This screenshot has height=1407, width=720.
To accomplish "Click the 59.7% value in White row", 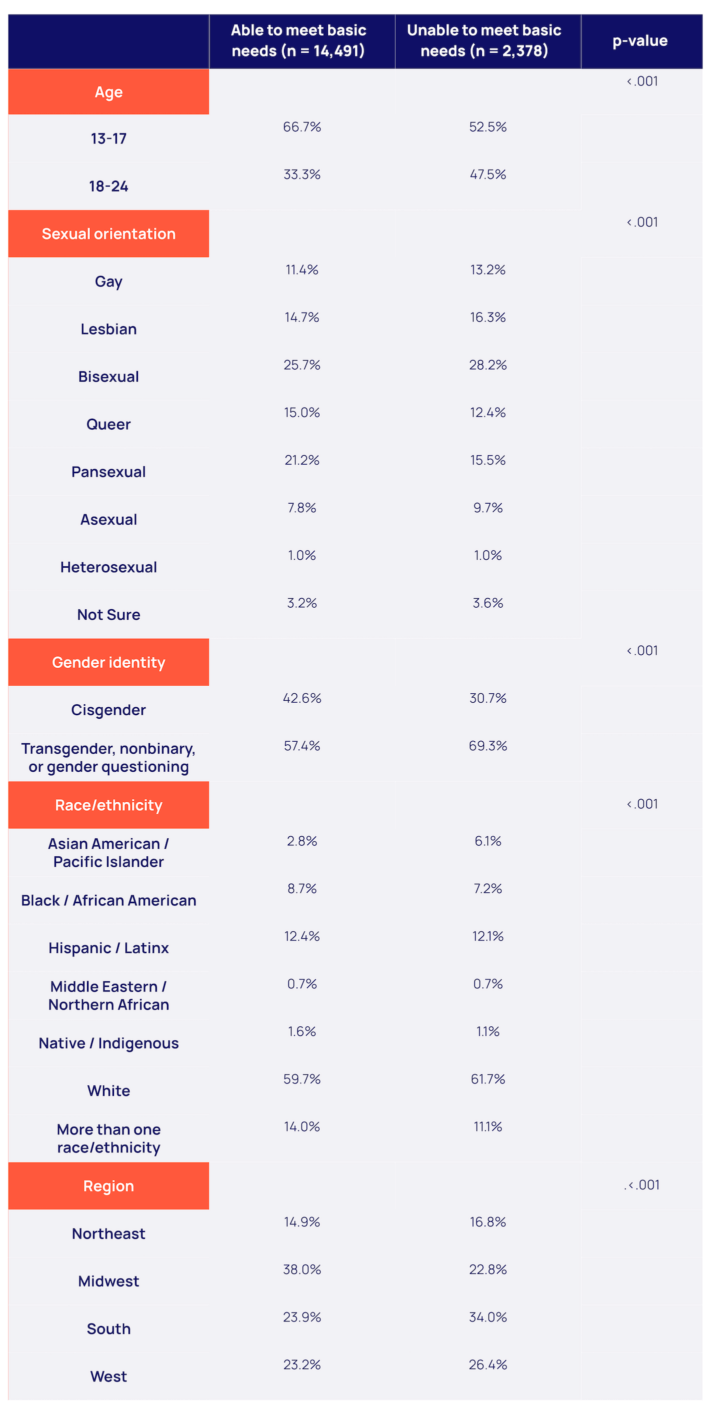I will (302, 1079).
